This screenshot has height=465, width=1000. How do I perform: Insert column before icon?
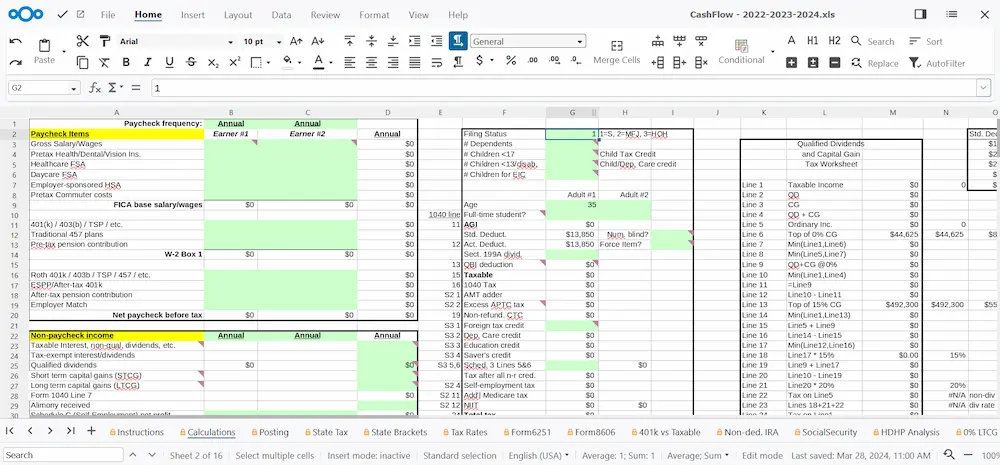(658, 63)
